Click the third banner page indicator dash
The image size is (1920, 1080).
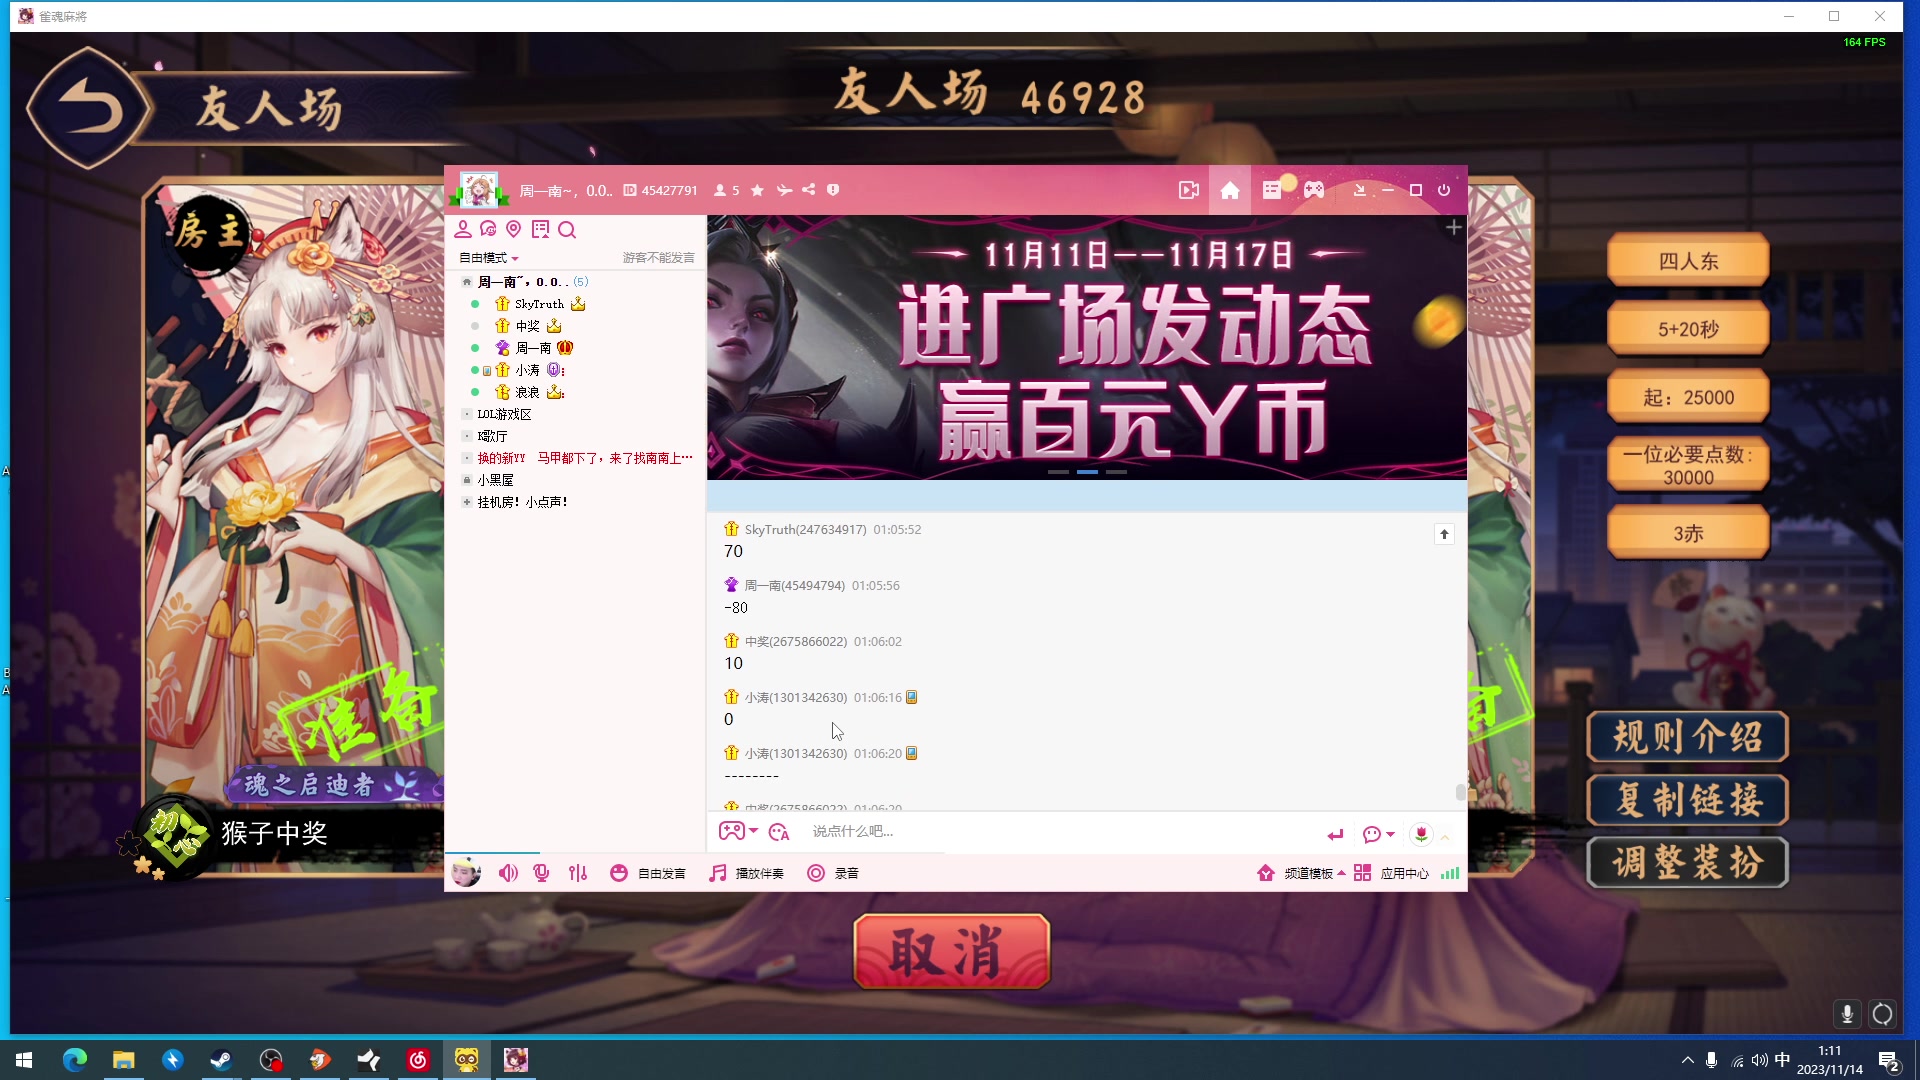point(1117,472)
